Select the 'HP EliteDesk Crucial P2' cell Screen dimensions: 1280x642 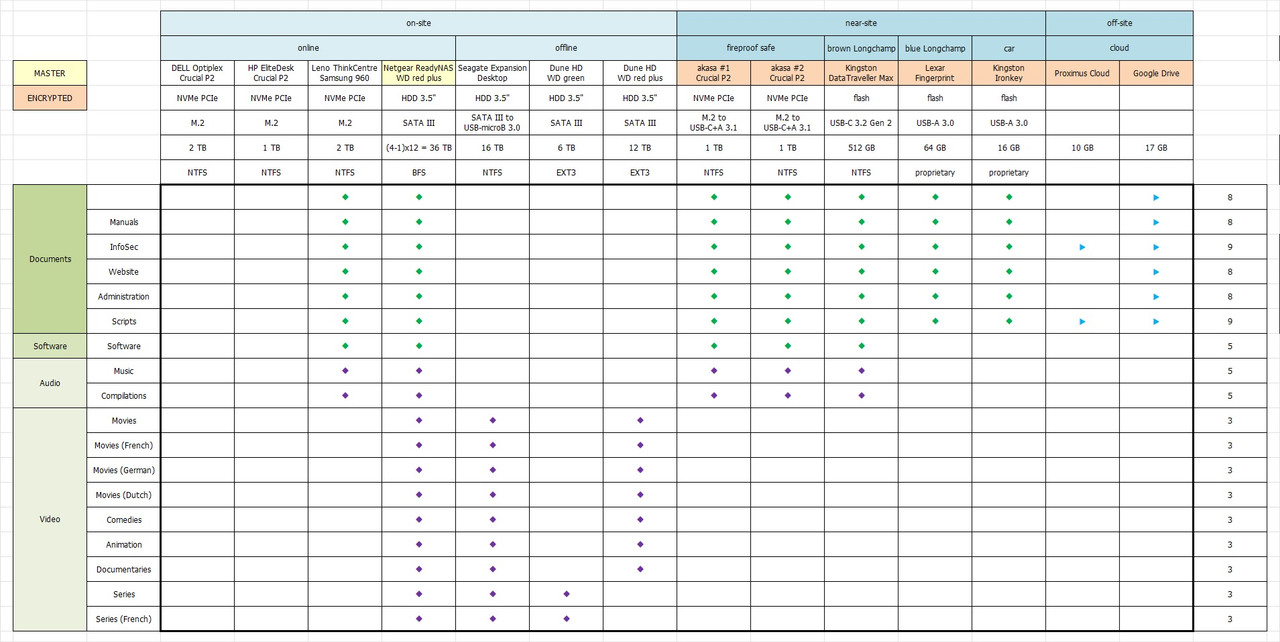271,73
